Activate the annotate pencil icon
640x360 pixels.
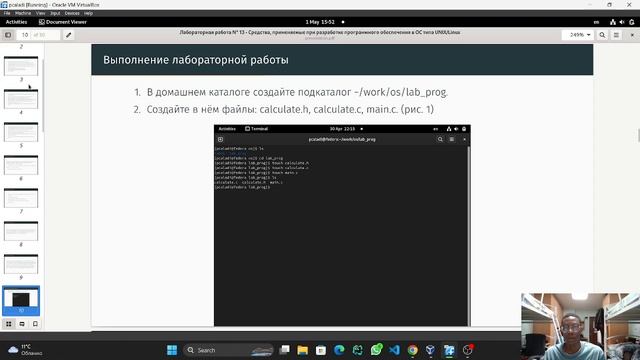[x=69, y=35]
